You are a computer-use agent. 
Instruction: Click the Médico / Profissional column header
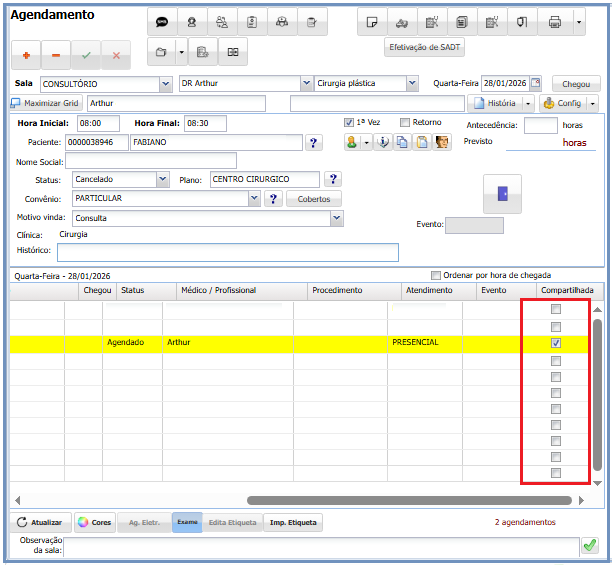(x=218, y=290)
